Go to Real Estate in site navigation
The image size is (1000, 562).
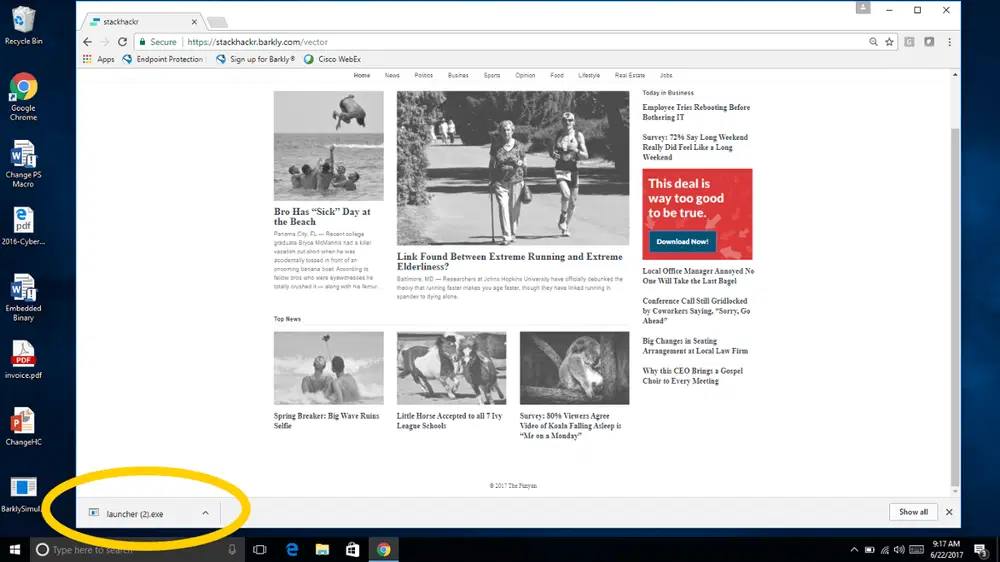pyautogui.click(x=629, y=75)
